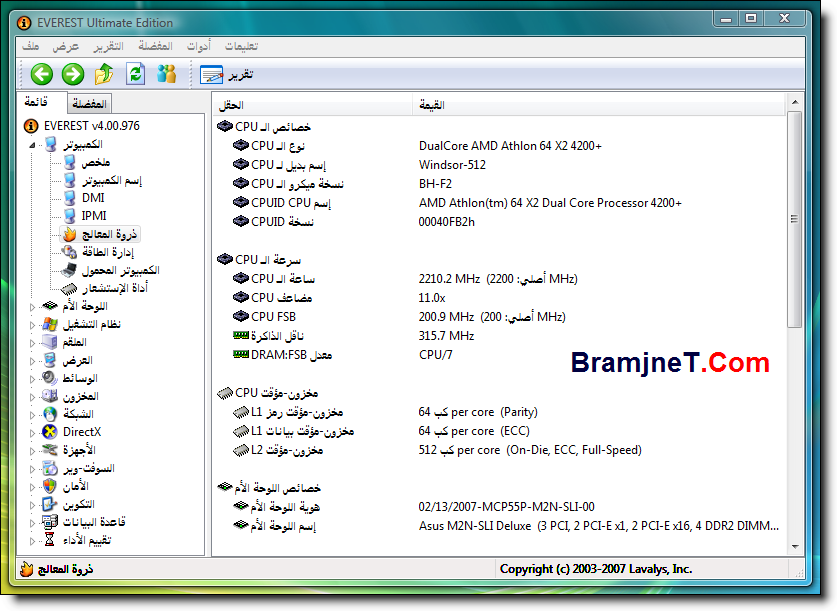
Task: Select the EVEREST v4.00.976 root node
Action: [x=92, y=126]
